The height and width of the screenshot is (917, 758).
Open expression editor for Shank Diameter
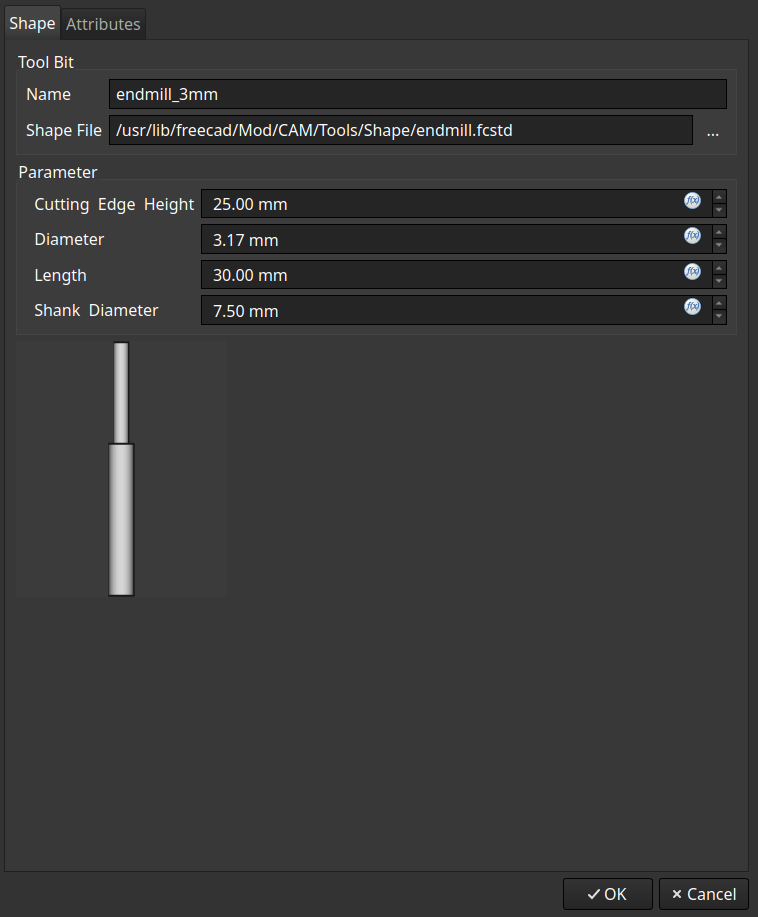[x=692, y=306]
